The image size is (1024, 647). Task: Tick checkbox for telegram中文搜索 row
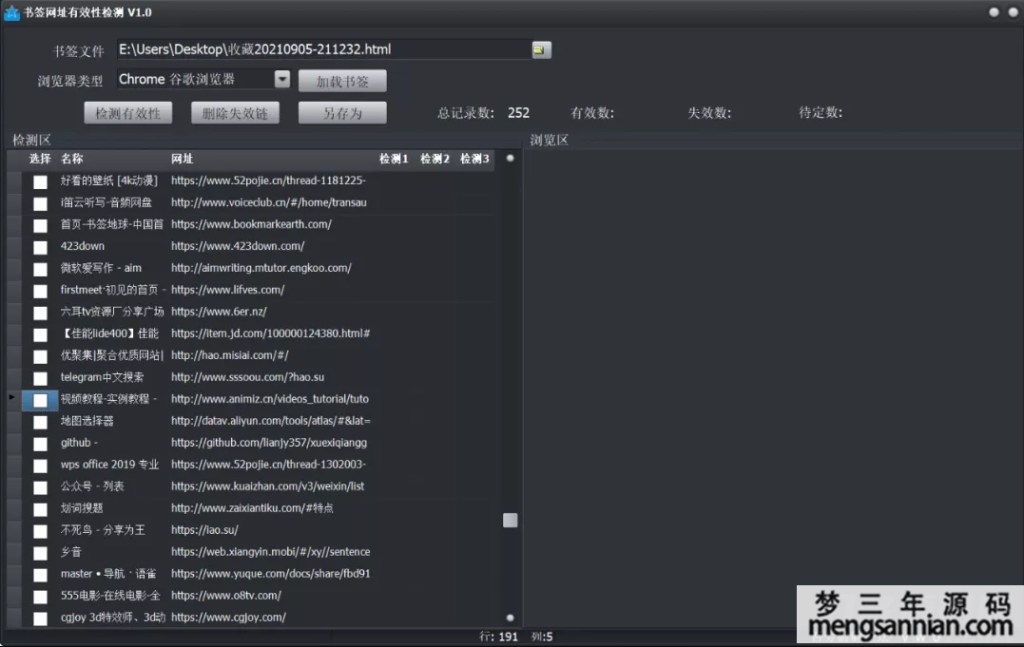pyautogui.click(x=40, y=378)
